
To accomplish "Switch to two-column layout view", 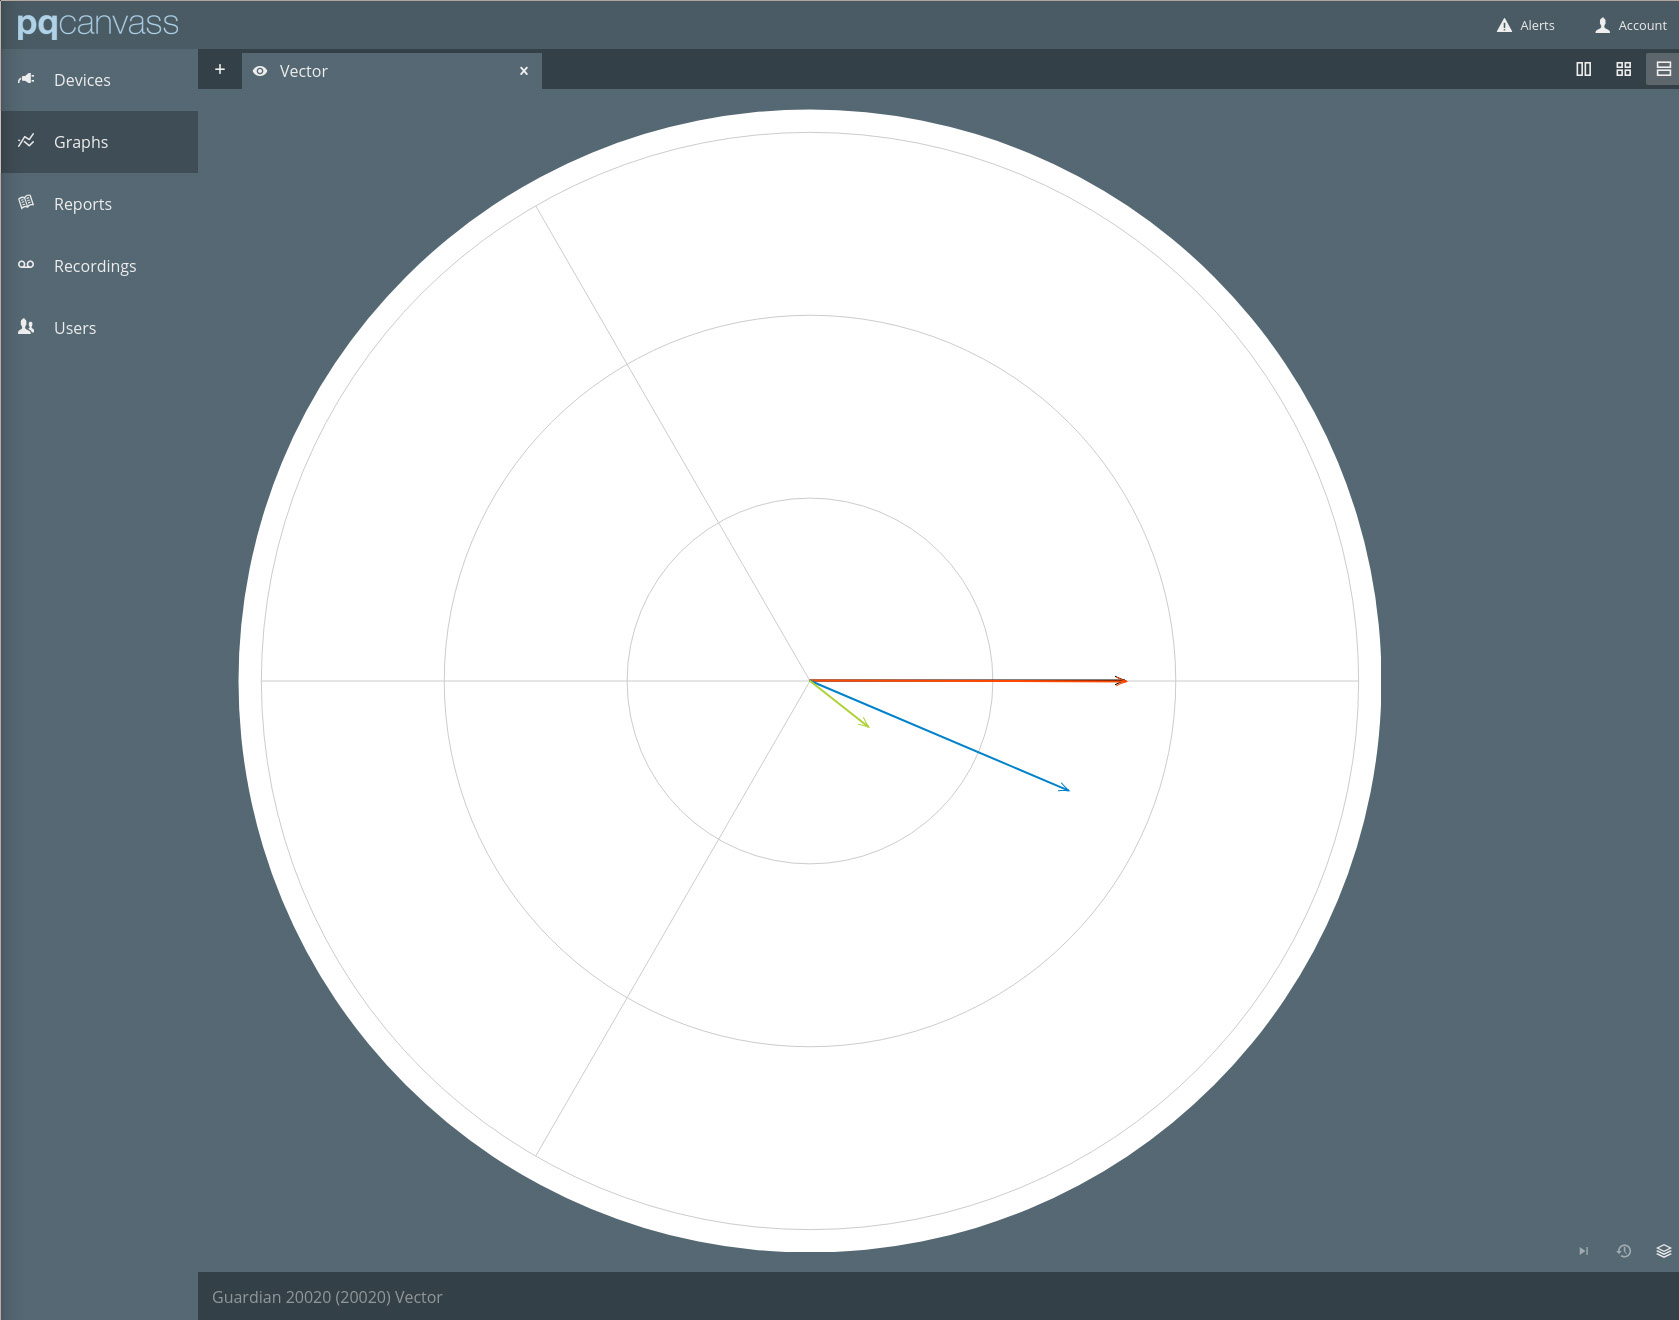I will (1584, 69).
